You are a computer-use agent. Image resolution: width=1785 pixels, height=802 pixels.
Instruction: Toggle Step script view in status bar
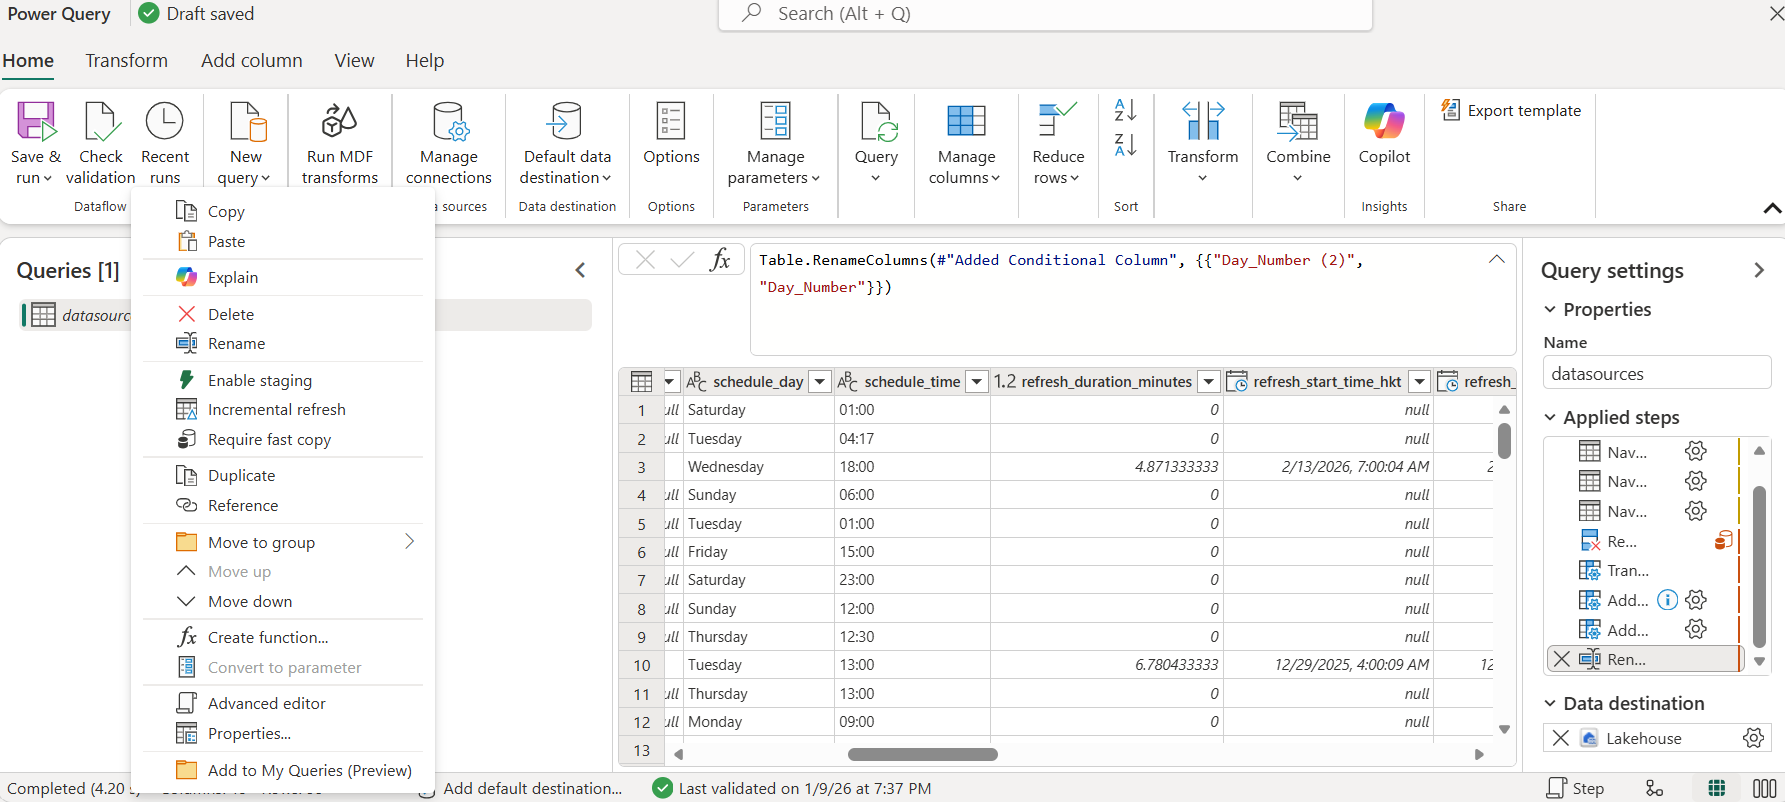tap(1575, 788)
